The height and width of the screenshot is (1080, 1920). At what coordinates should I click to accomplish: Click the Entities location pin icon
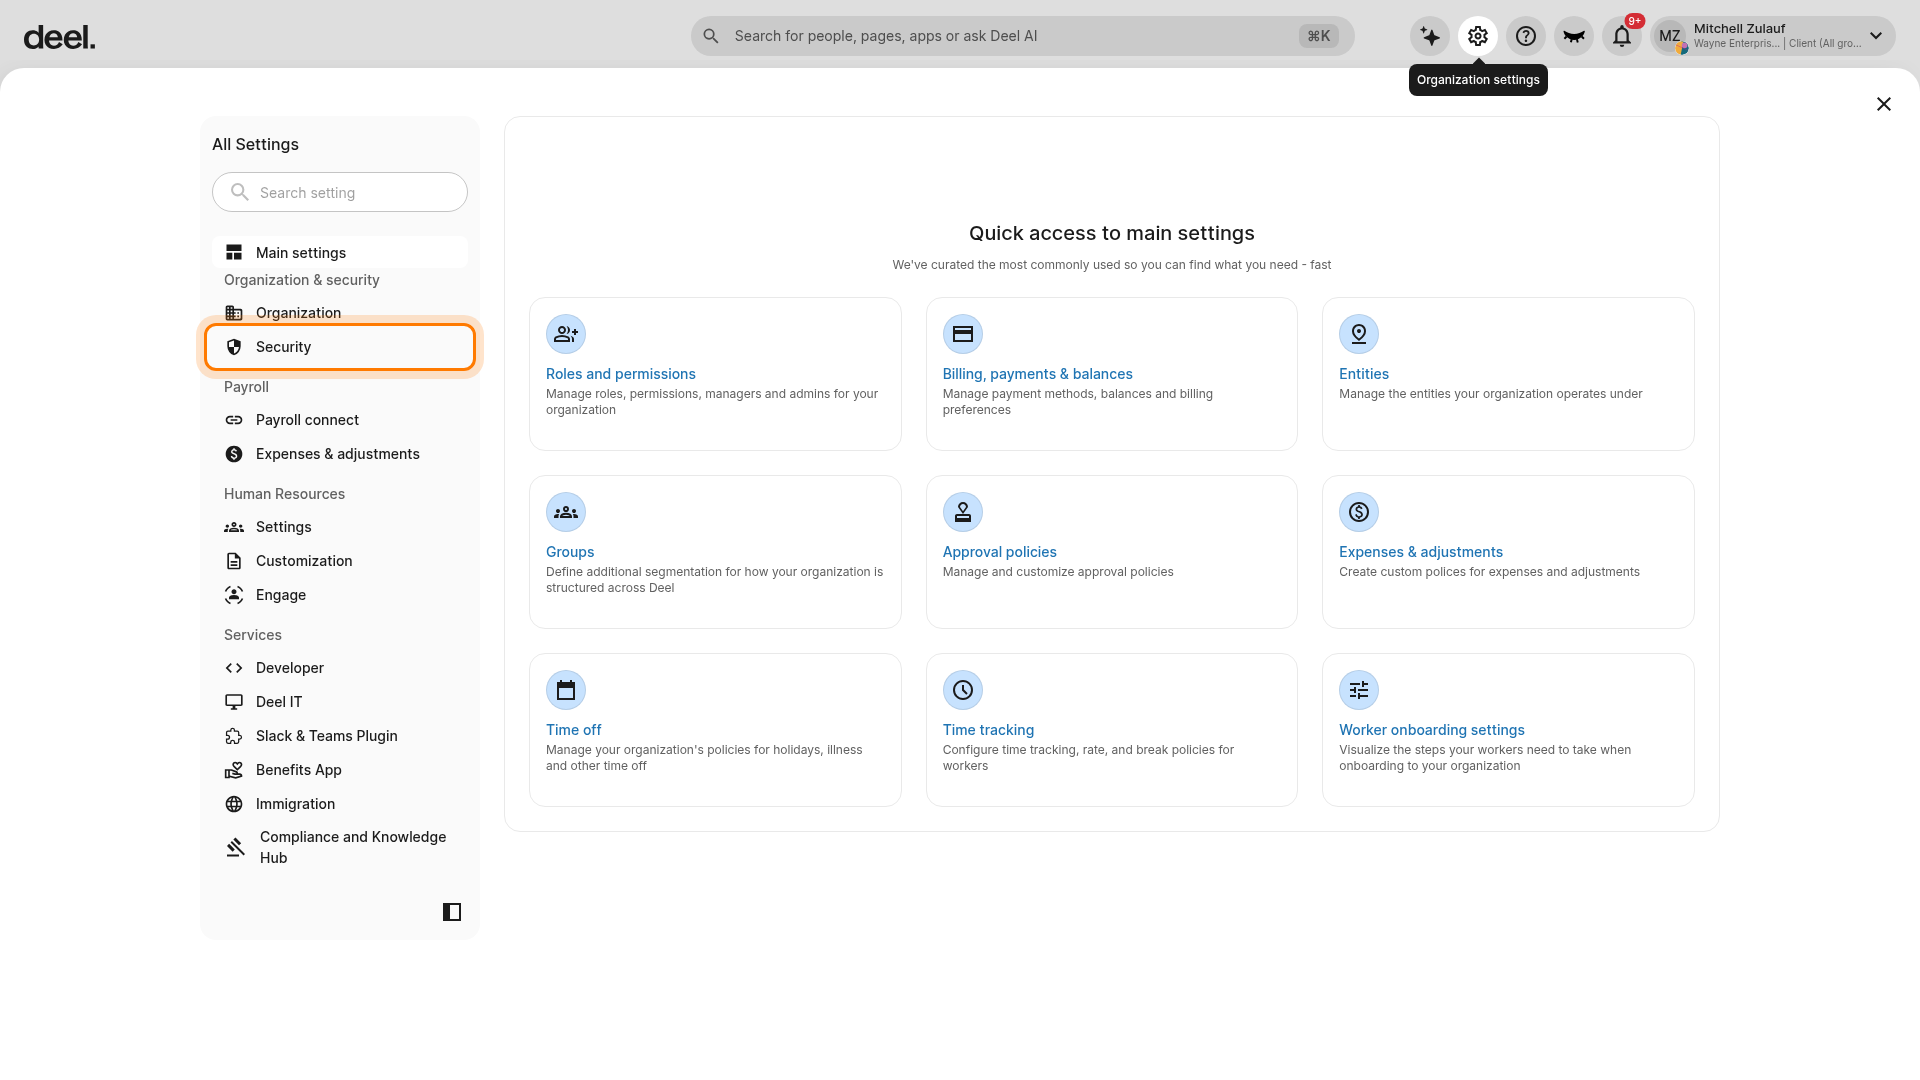point(1359,334)
